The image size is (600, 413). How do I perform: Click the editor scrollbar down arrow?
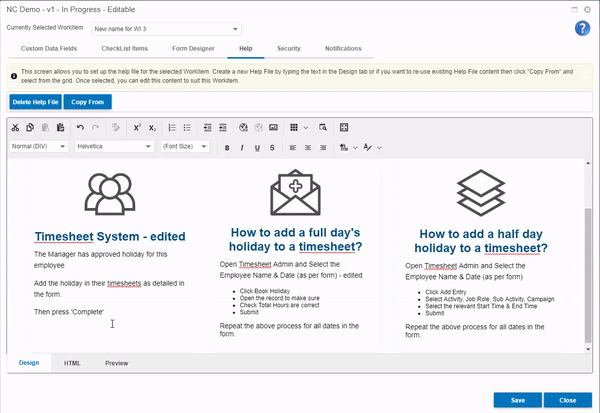click(588, 349)
